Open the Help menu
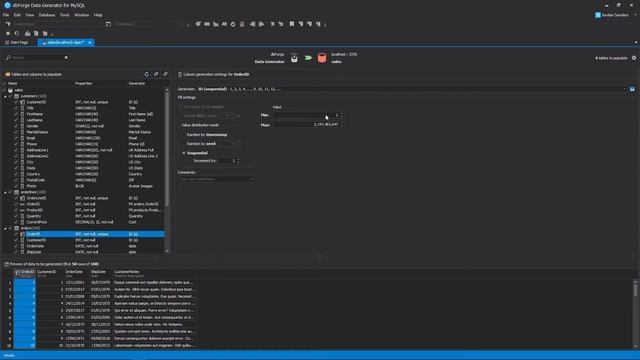This screenshot has height=360, width=640. 98,15
